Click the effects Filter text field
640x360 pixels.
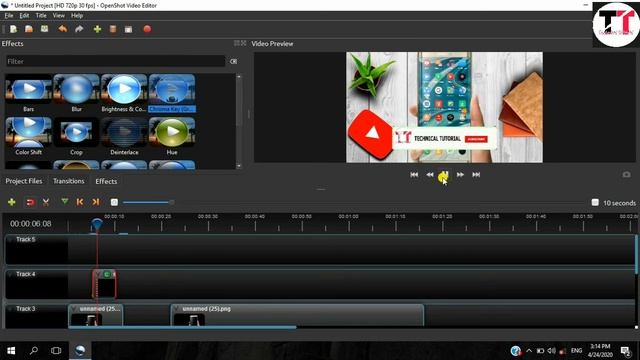[116, 61]
